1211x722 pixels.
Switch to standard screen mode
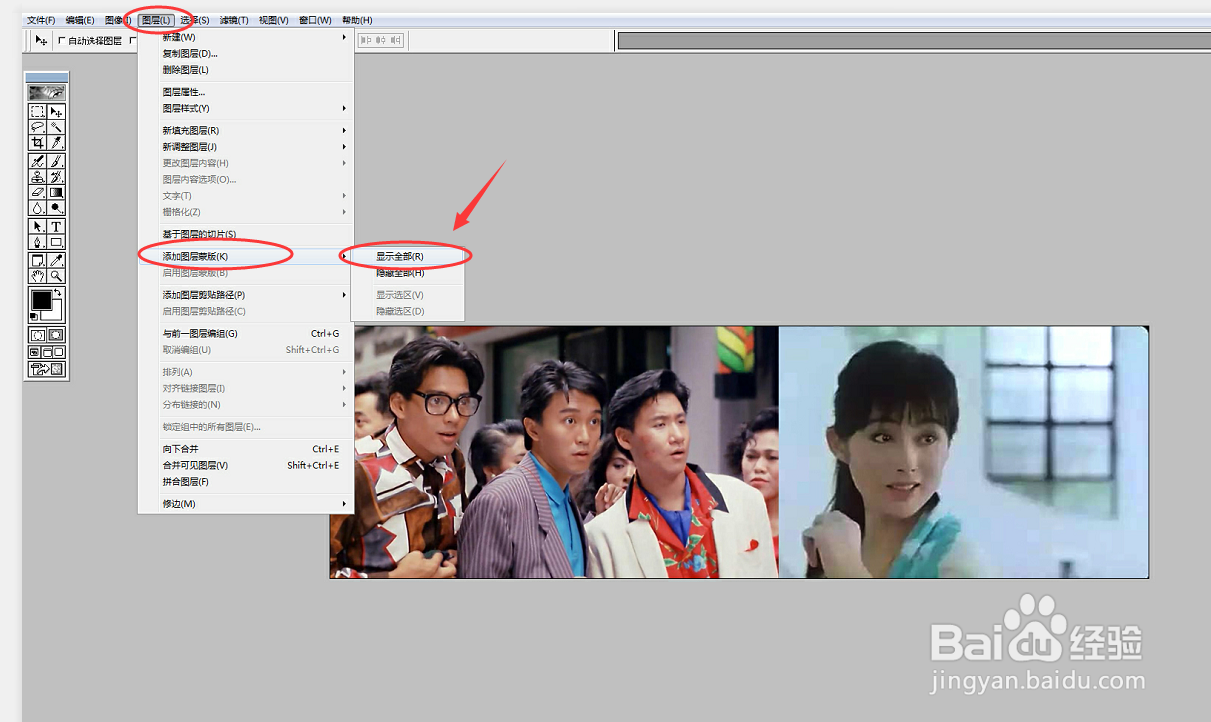click(33, 351)
